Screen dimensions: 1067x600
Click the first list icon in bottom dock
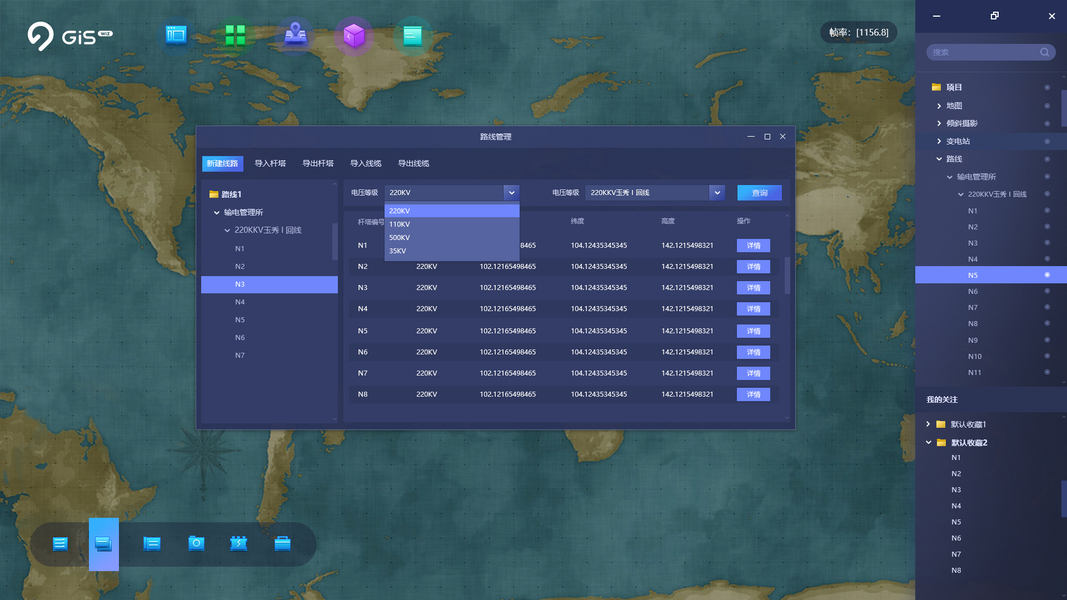(x=60, y=544)
